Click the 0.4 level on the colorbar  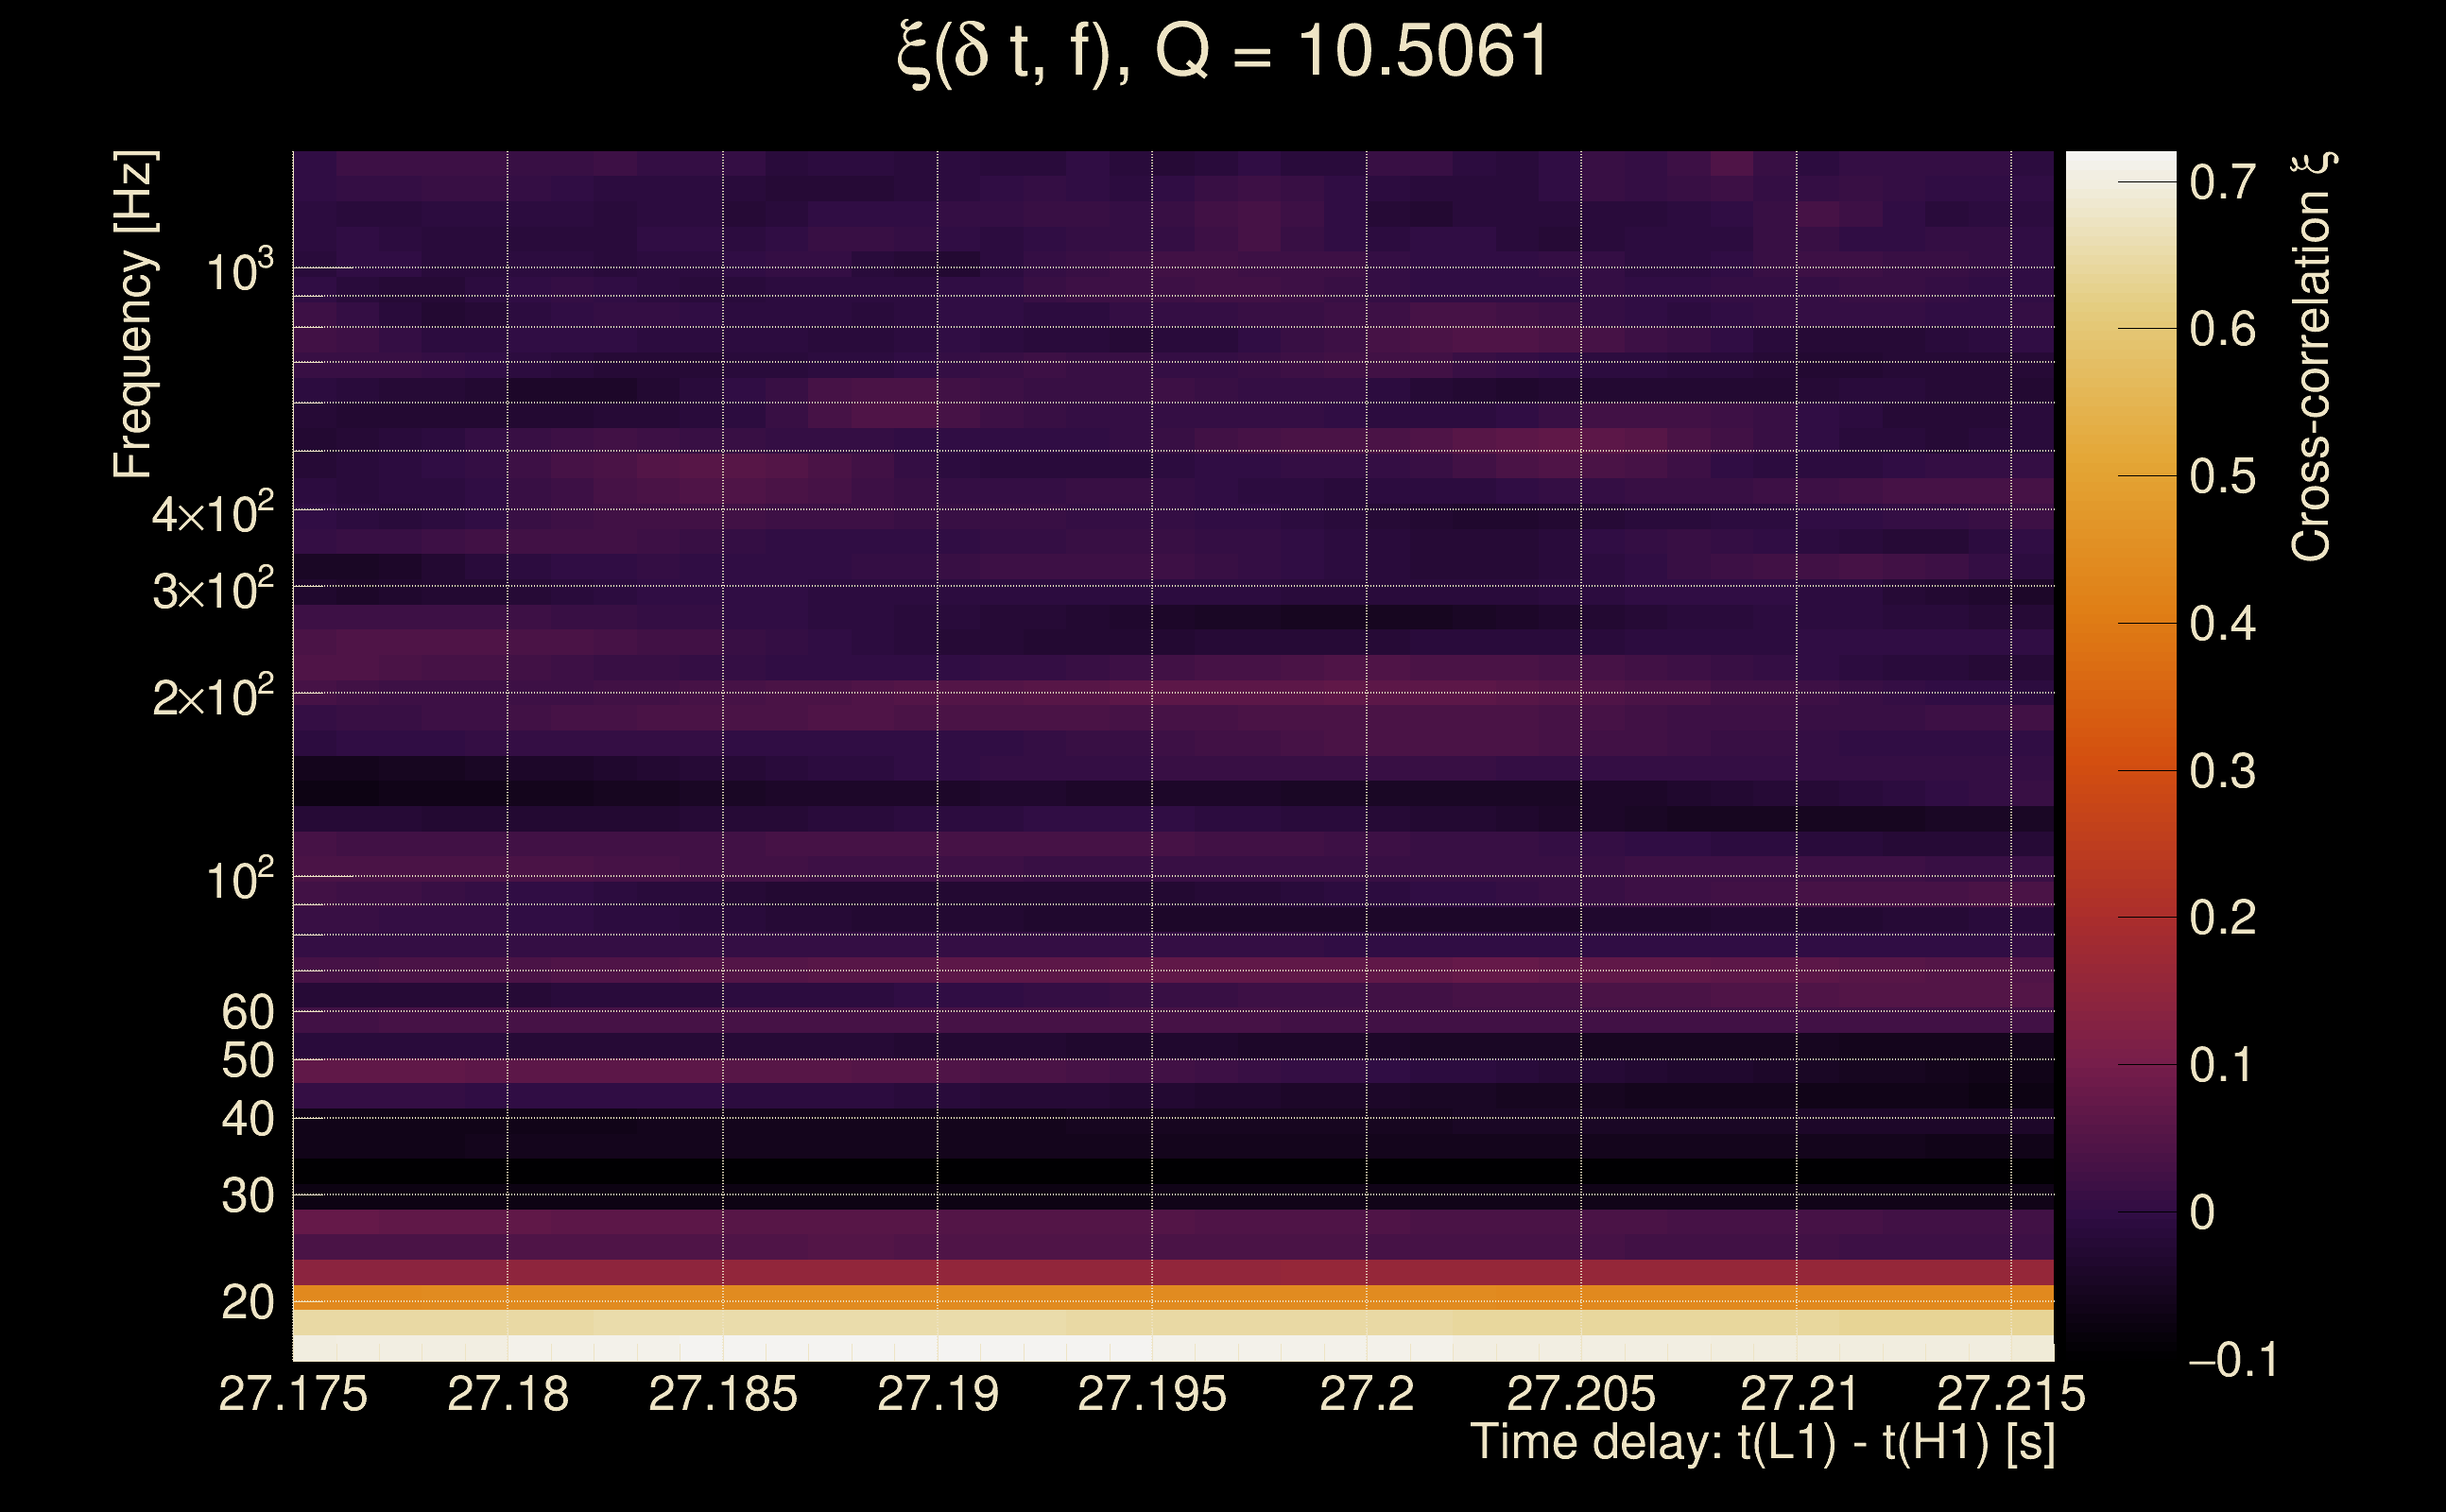coord(2120,623)
